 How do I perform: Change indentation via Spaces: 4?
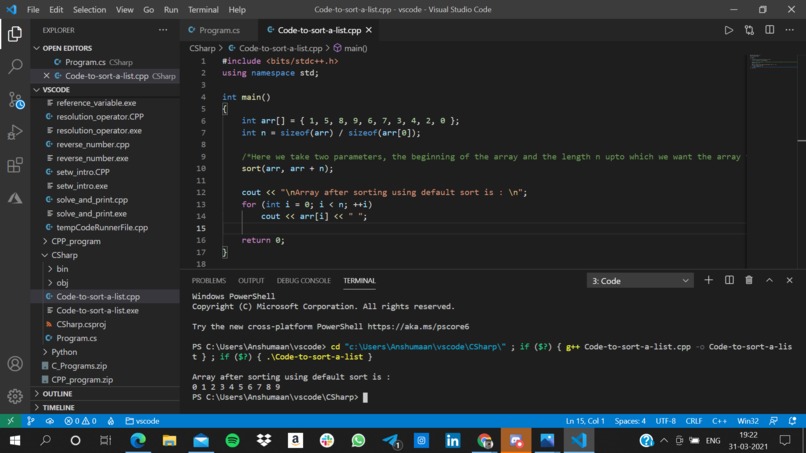click(x=630, y=421)
